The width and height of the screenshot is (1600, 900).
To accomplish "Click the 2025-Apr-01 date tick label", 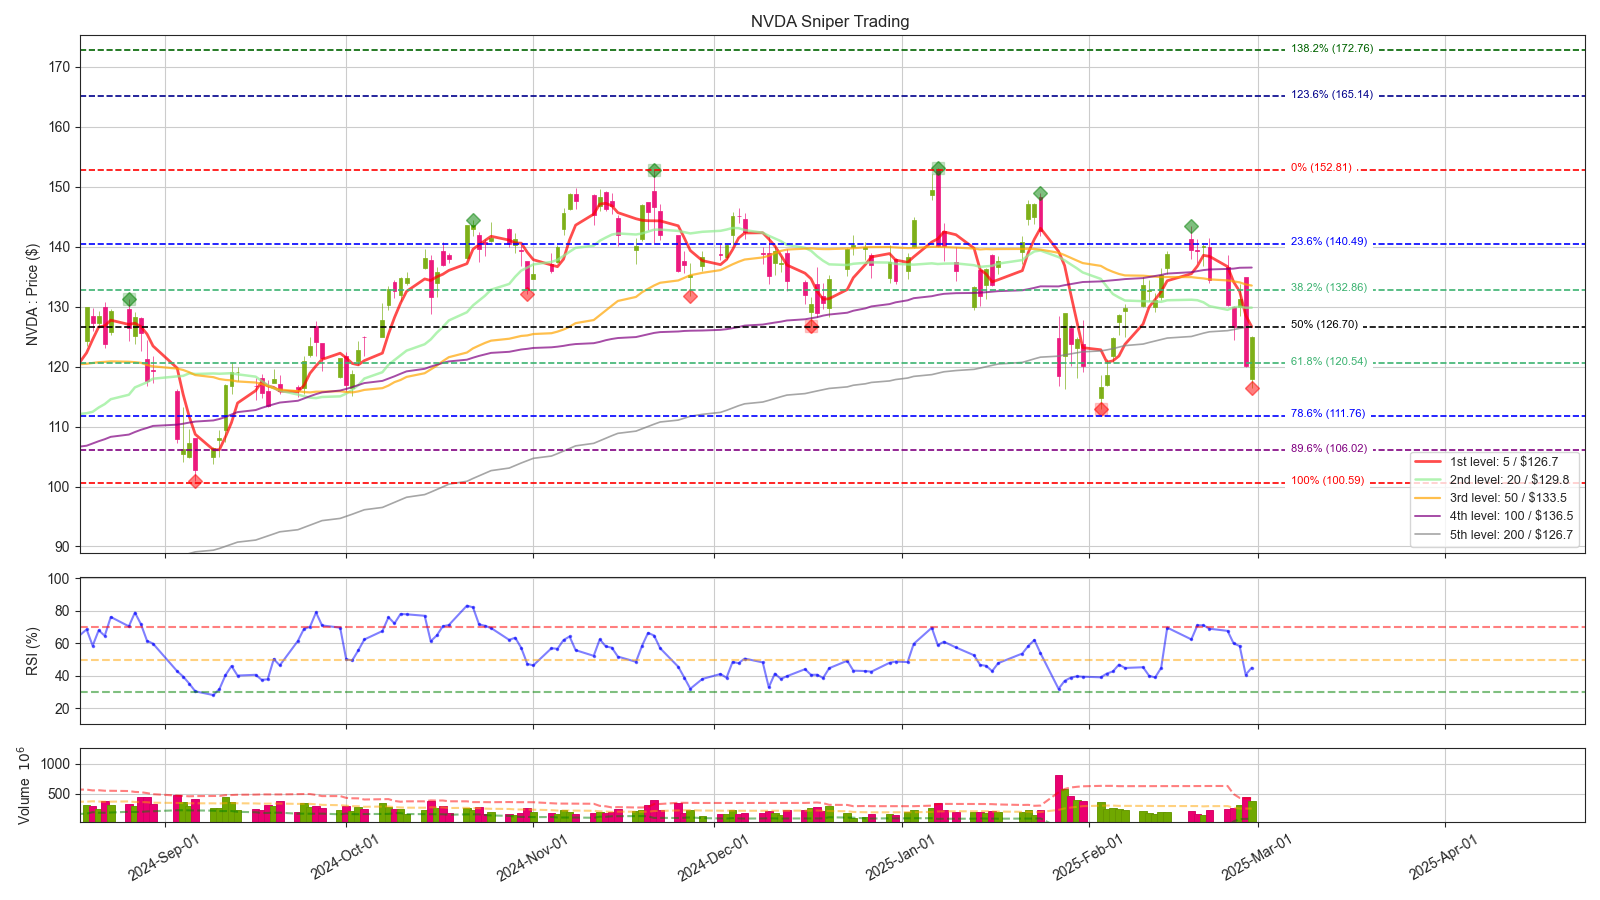I will [1444, 858].
